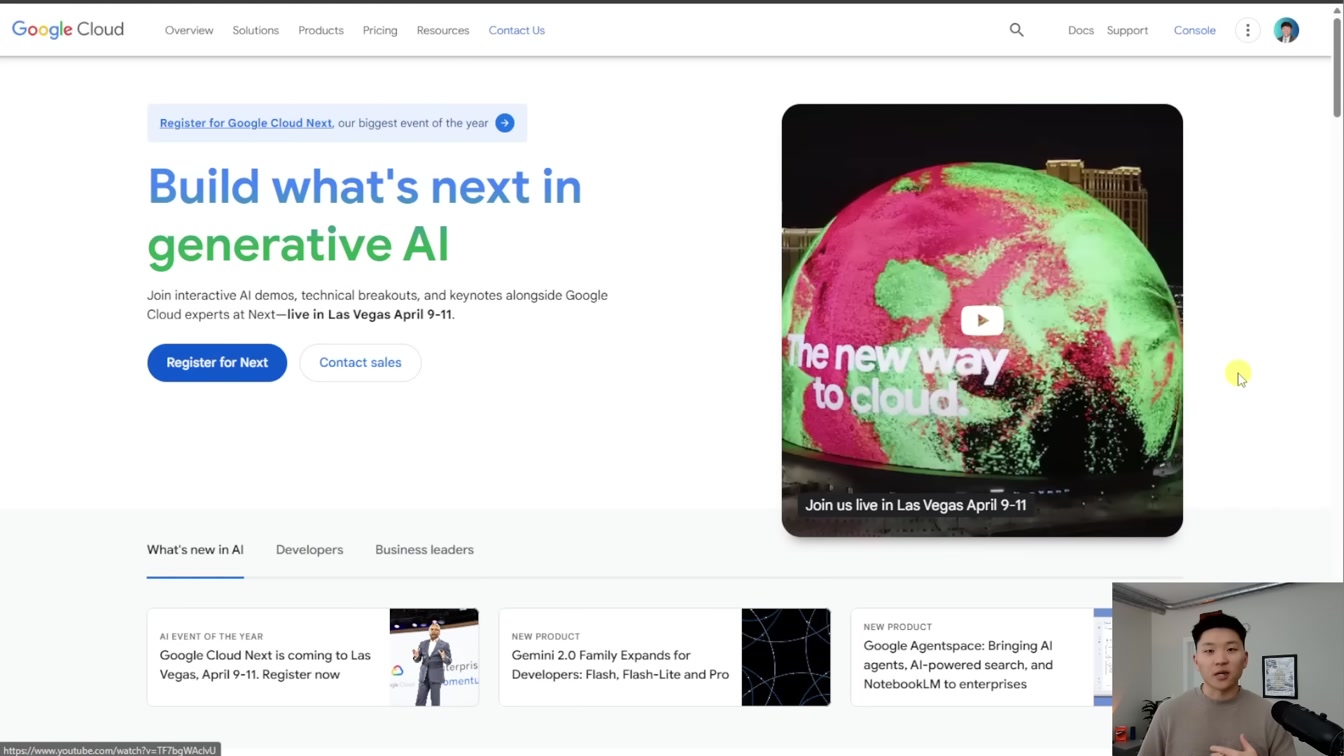Image resolution: width=1344 pixels, height=756 pixels.
Task: Click the speaker on stage thumbnail image
Action: point(434,657)
